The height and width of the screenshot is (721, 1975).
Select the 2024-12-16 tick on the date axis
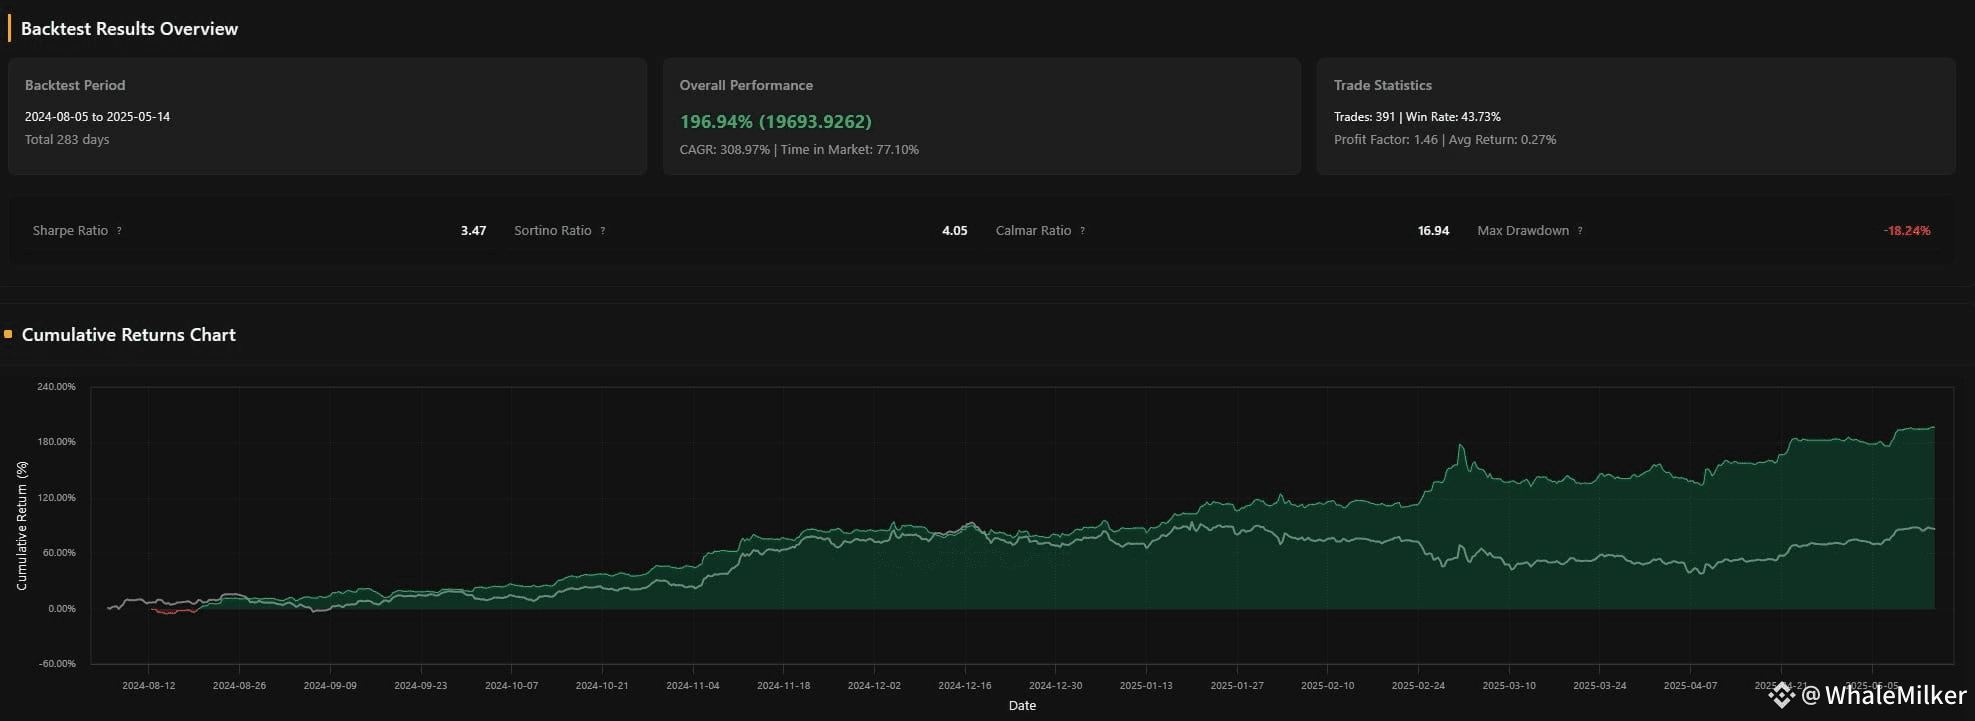[x=965, y=686]
